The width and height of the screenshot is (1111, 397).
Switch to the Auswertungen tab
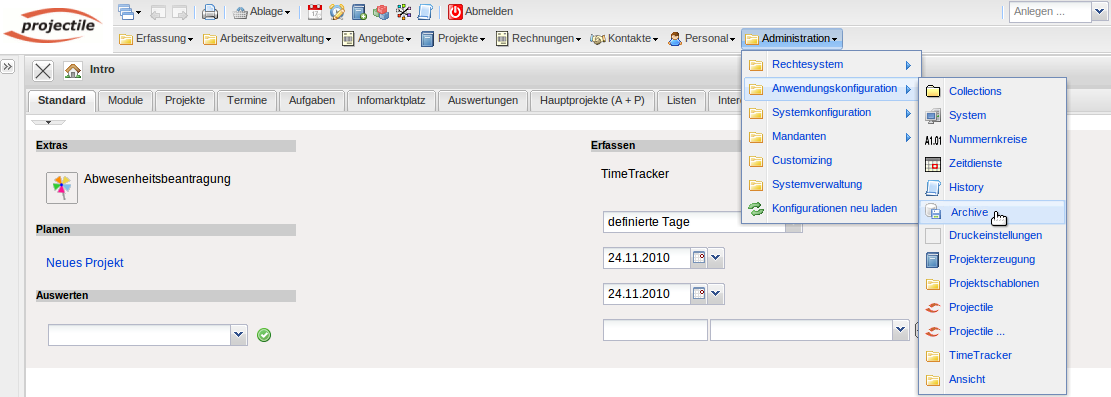pos(483,101)
